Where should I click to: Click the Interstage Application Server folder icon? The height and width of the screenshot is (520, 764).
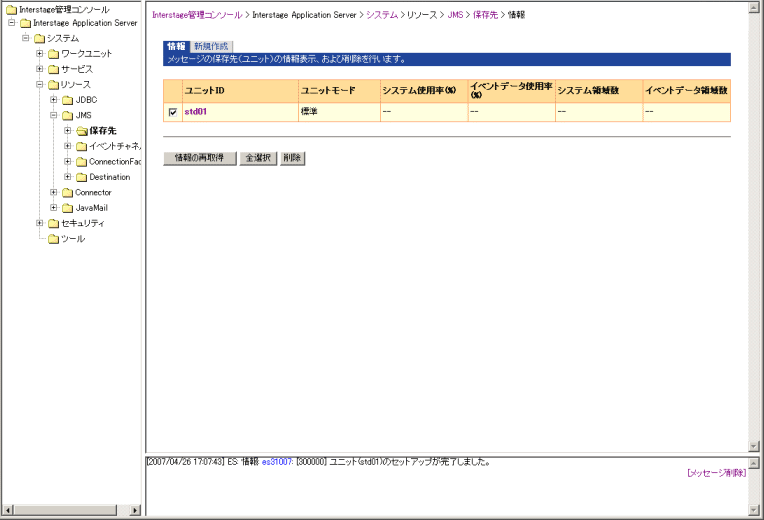point(25,23)
